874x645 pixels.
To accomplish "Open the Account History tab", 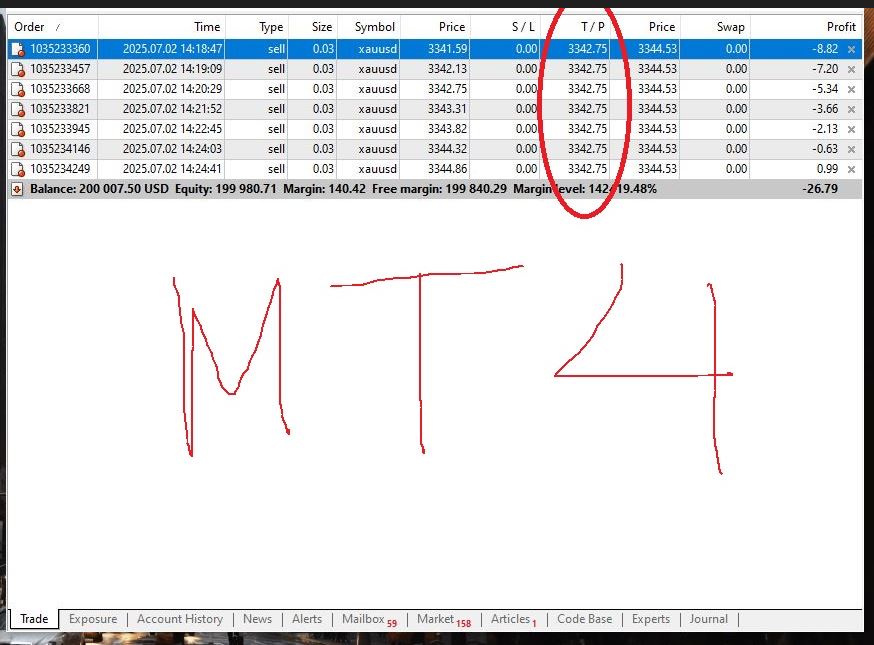I will (x=179, y=619).
